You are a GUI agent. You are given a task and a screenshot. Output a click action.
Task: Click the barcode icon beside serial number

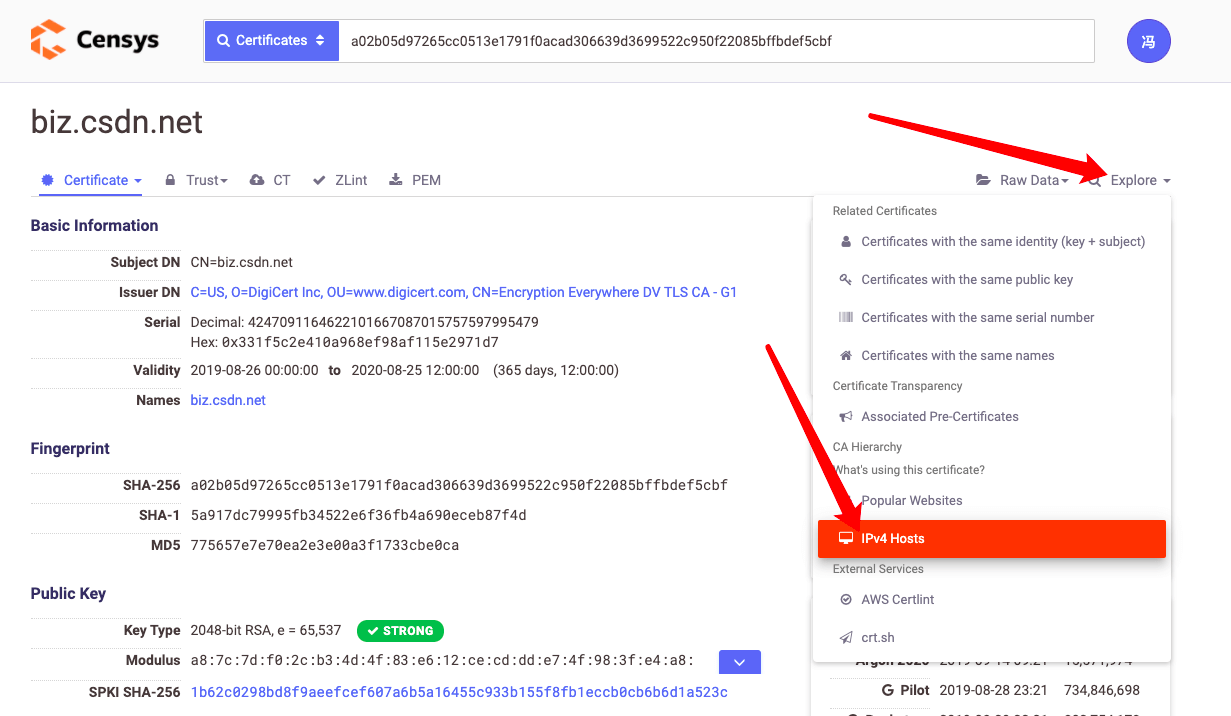846,317
